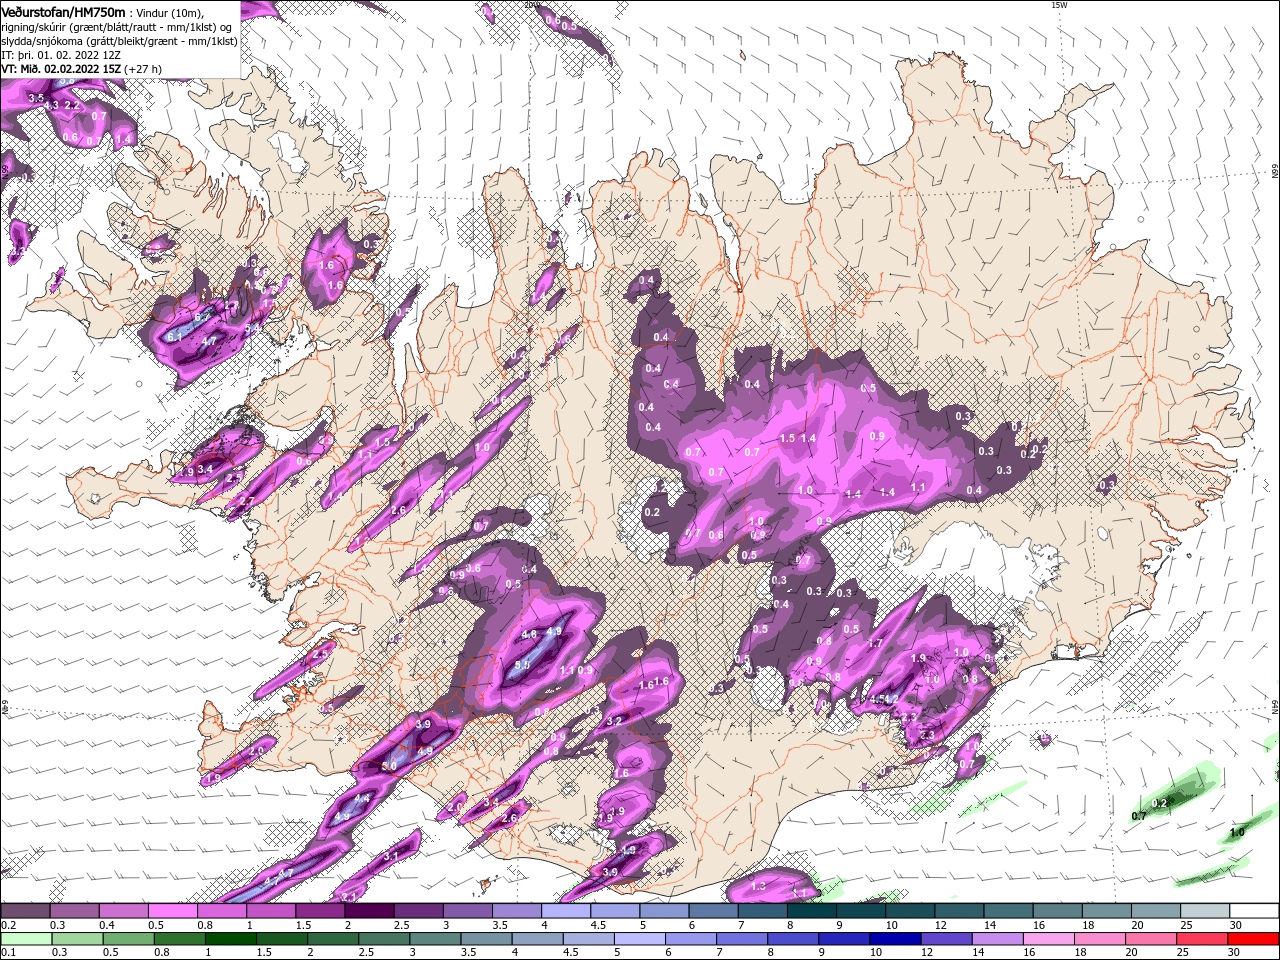Screen dimensions: 1280x960
Task: Pick the purple snow swatch between 0.2 and 0.3
Action: pos(25,911)
